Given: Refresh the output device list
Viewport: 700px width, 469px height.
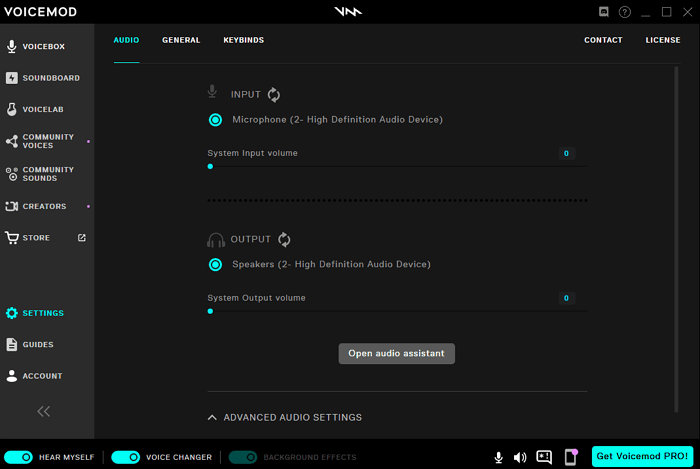Looking at the screenshot, I should pyautogui.click(x=284, y=240).
